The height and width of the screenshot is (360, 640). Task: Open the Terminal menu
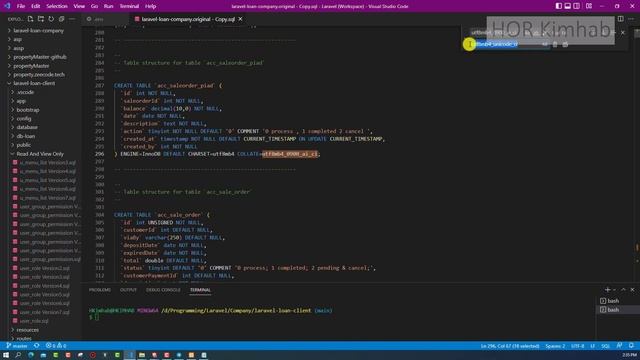pos(129,6)
